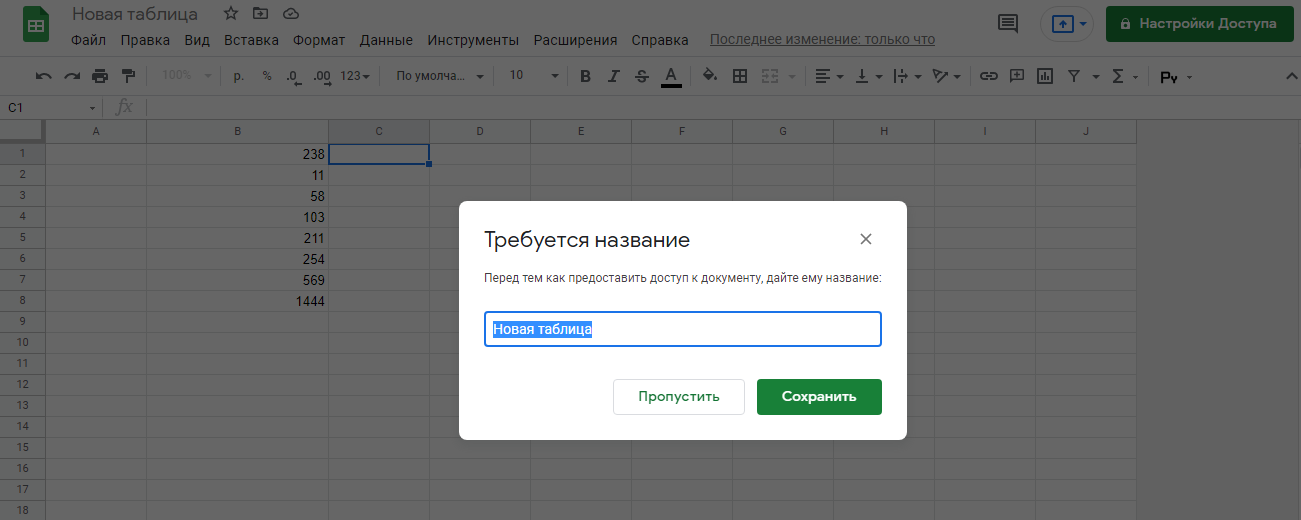Screen dimensions: 1301x520
Task: Toggle bold formatting
Action: pyautogui.click(x=585, y=76)
